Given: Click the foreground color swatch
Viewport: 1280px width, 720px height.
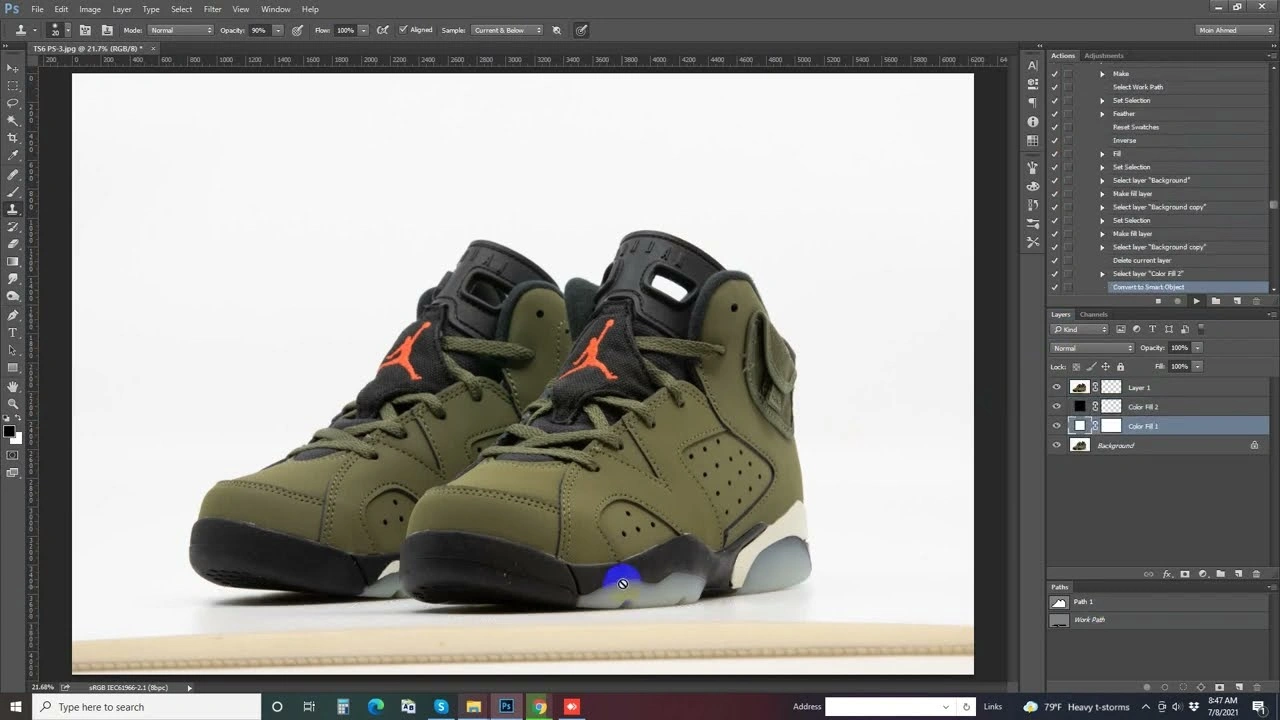Looking at the screenshot, I should click(x=8, y=432).
